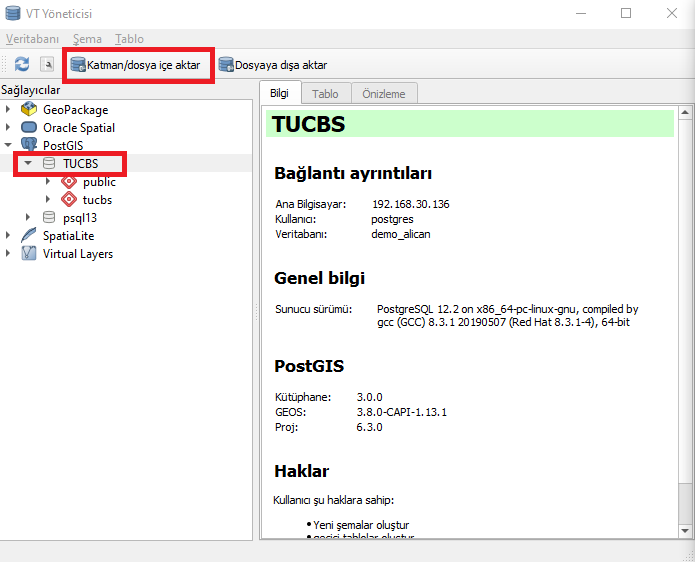Click the database value demo_alican
Viewport: 695px width, 562px height.
401,234
